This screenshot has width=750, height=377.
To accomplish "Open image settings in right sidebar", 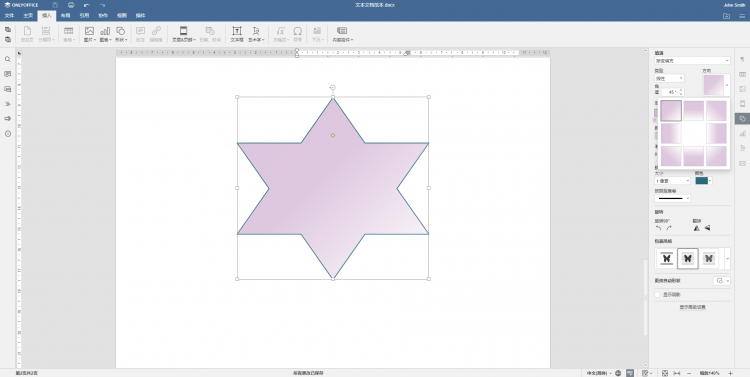I will pos(742,89).
